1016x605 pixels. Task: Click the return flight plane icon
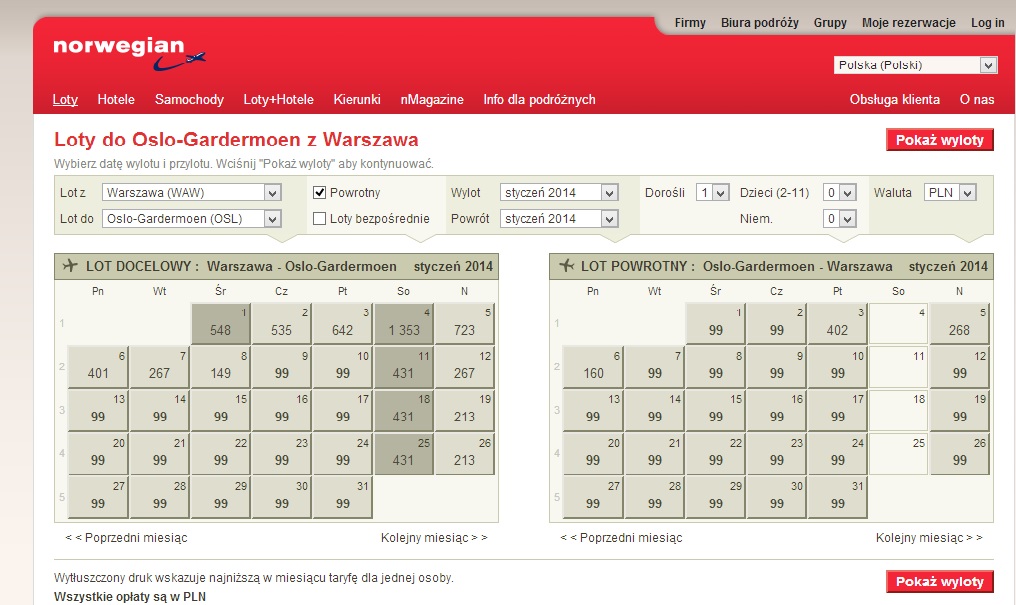click(566, 266)
